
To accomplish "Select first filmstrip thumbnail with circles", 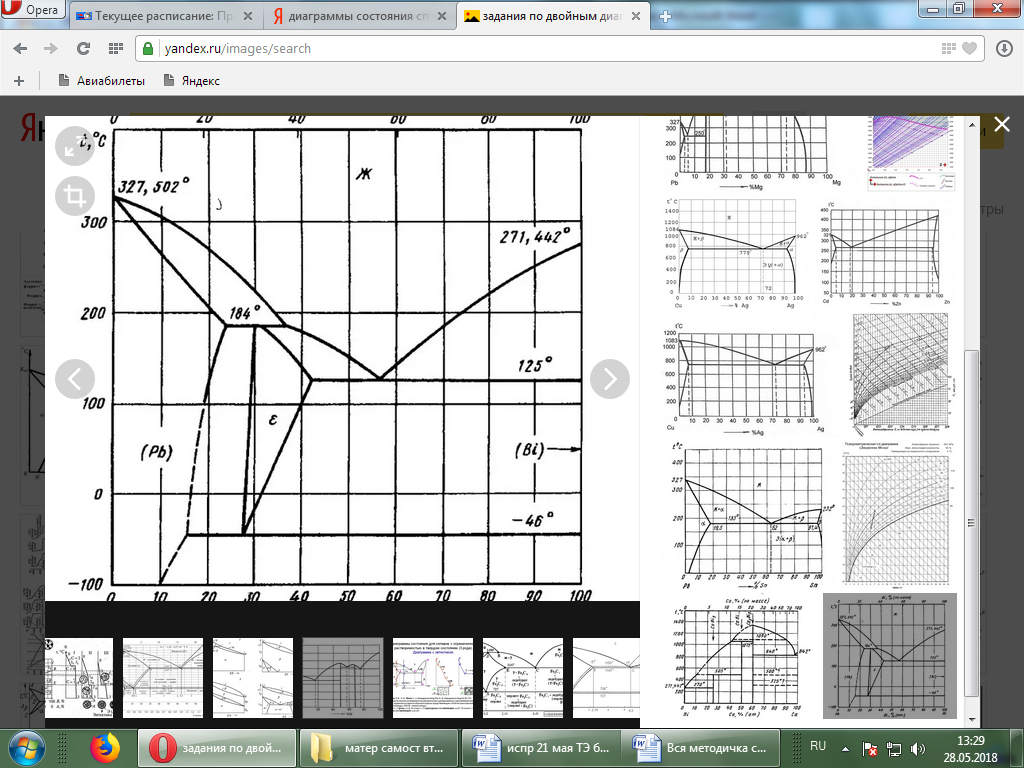I will [78, 678].
